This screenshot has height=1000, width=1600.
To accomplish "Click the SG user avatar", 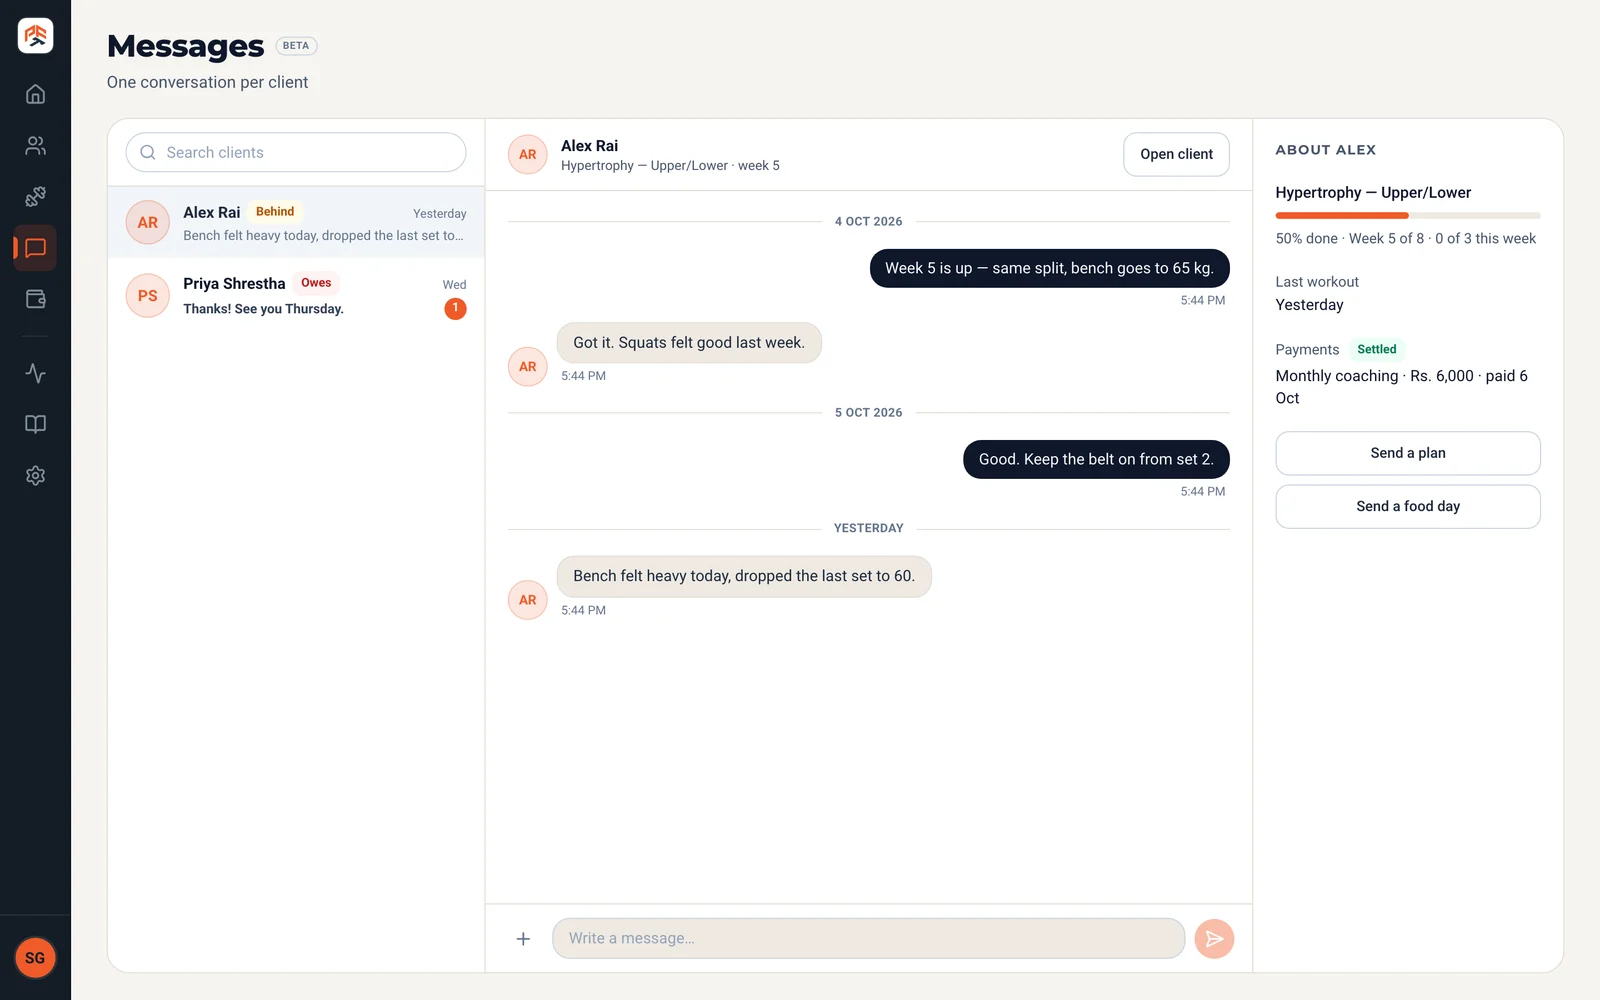I will (35, 958).
